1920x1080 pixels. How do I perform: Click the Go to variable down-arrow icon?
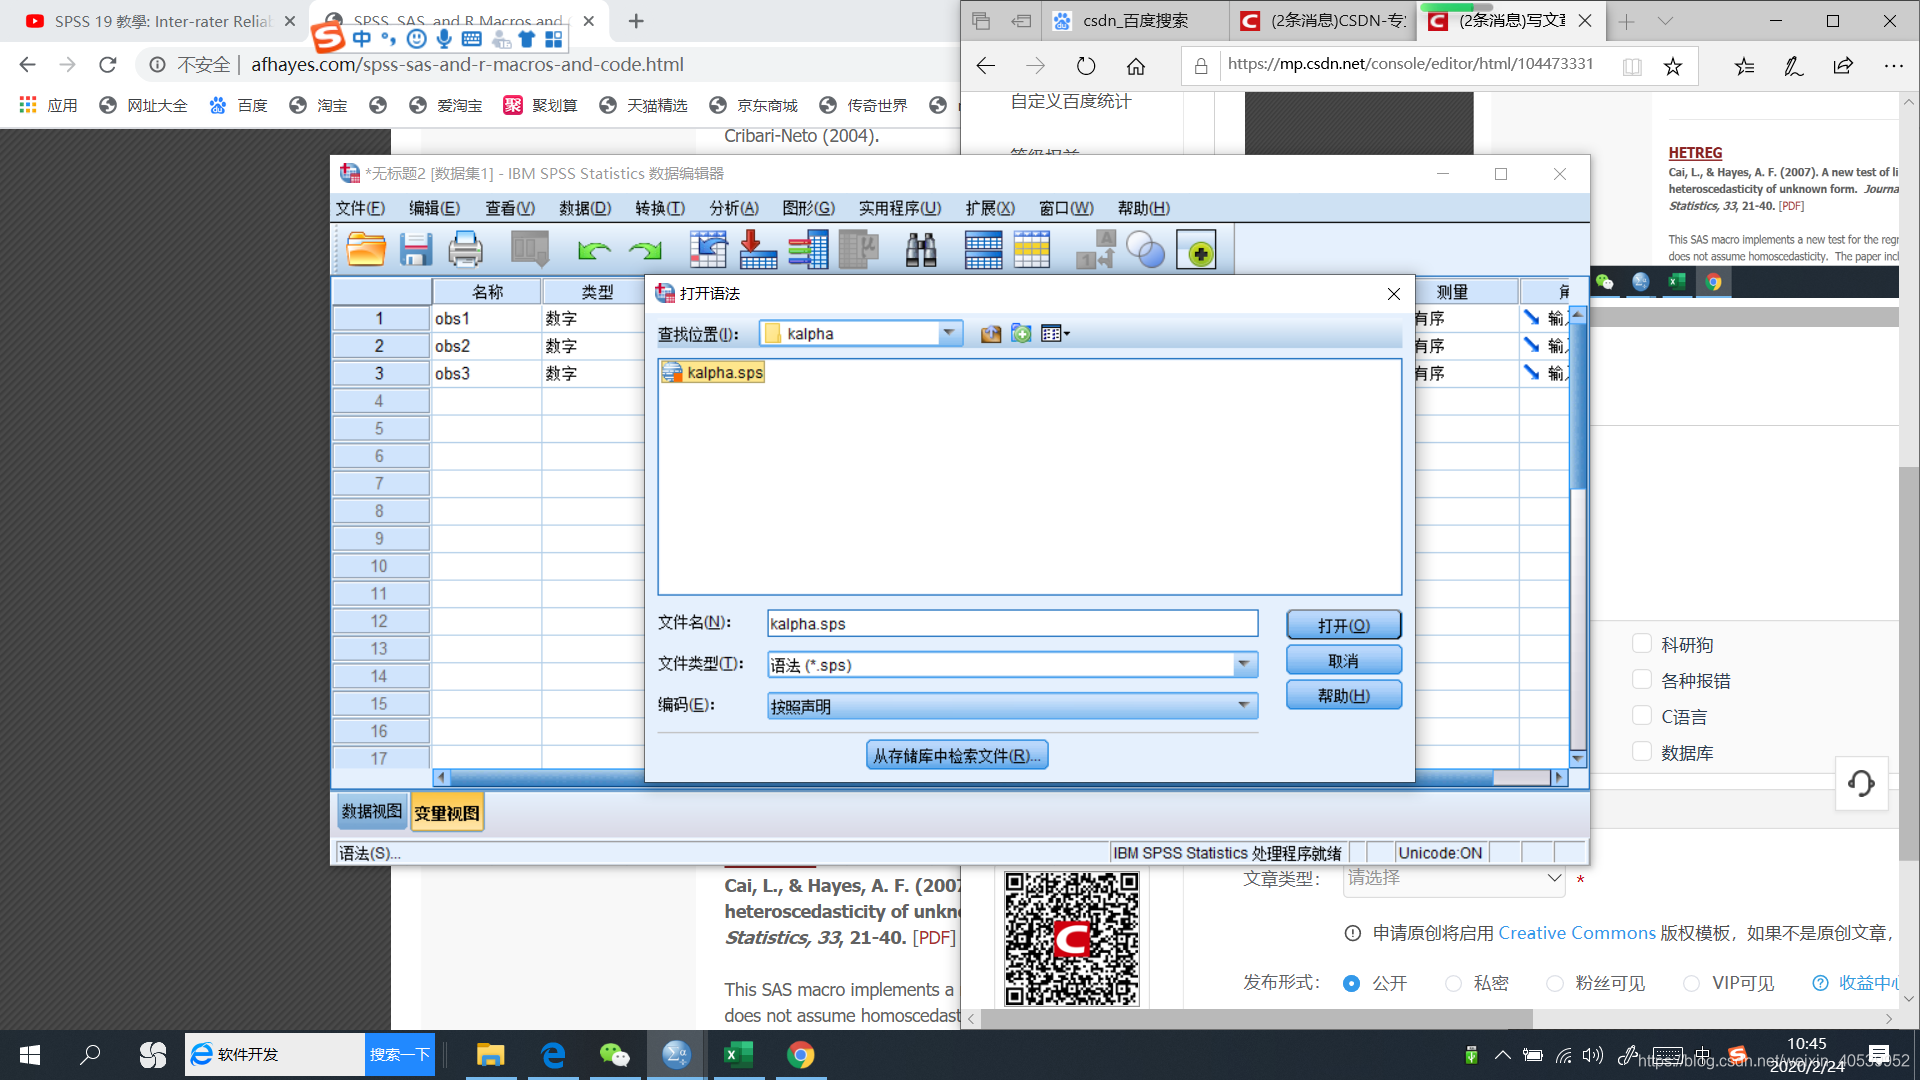tap(758, 249)
